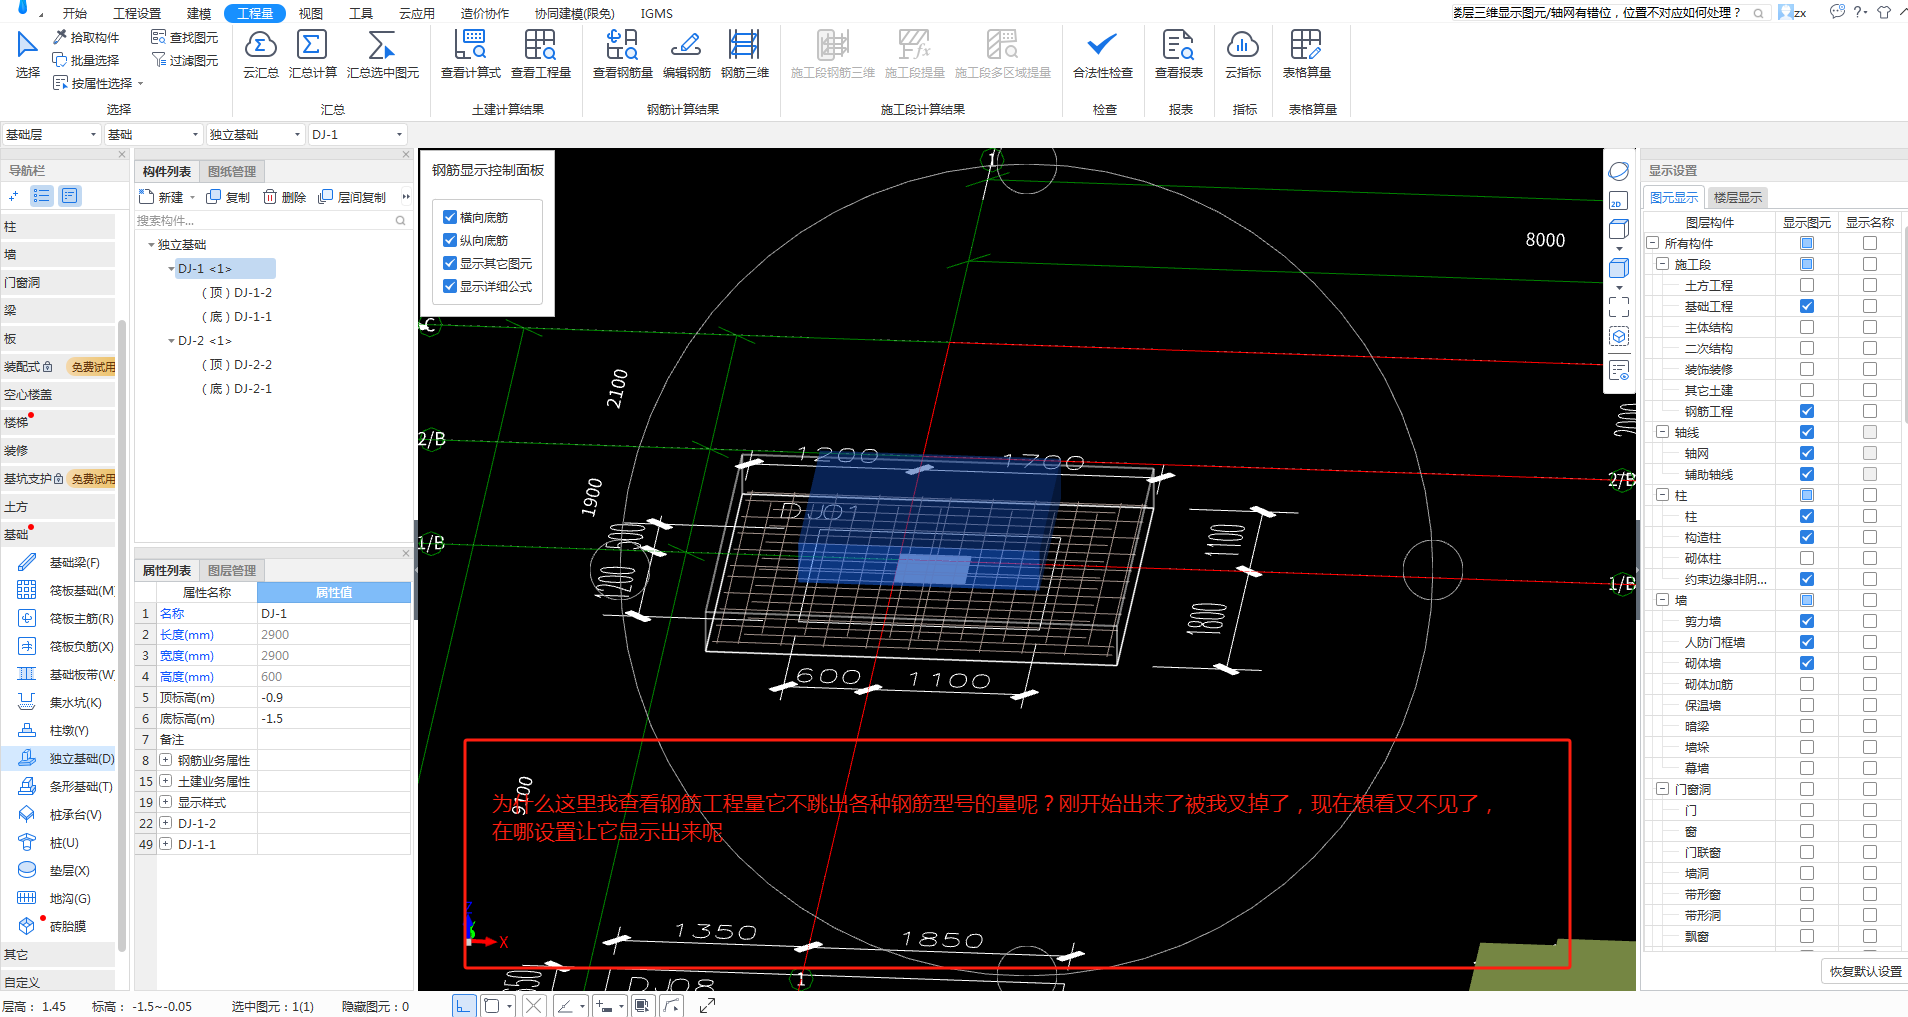Collapse the DJ-1 tree node
Image resolution: width=1908 pixels, height=1017 pixels.
click(x=171, y=269)
